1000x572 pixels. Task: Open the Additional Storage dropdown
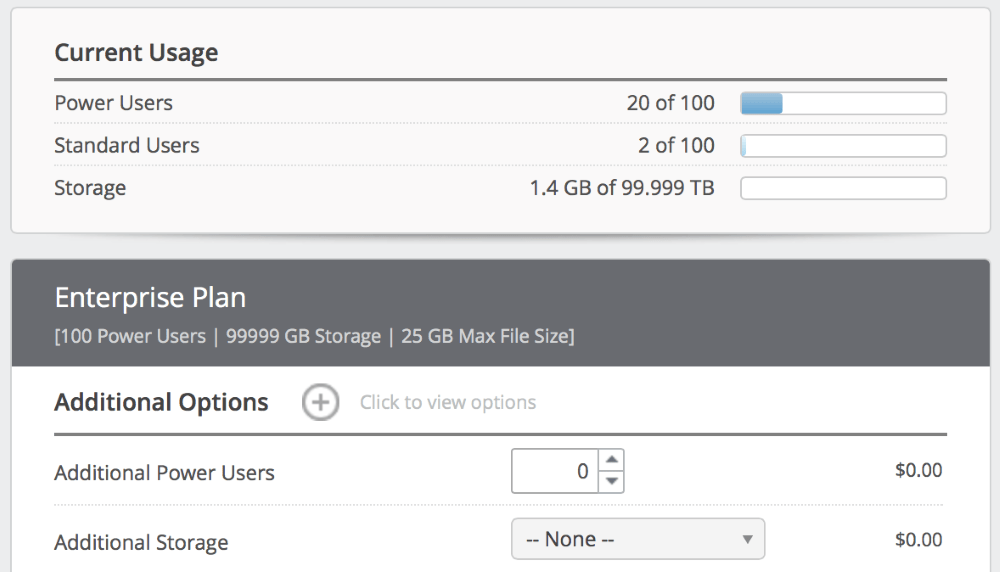point(637,539)
